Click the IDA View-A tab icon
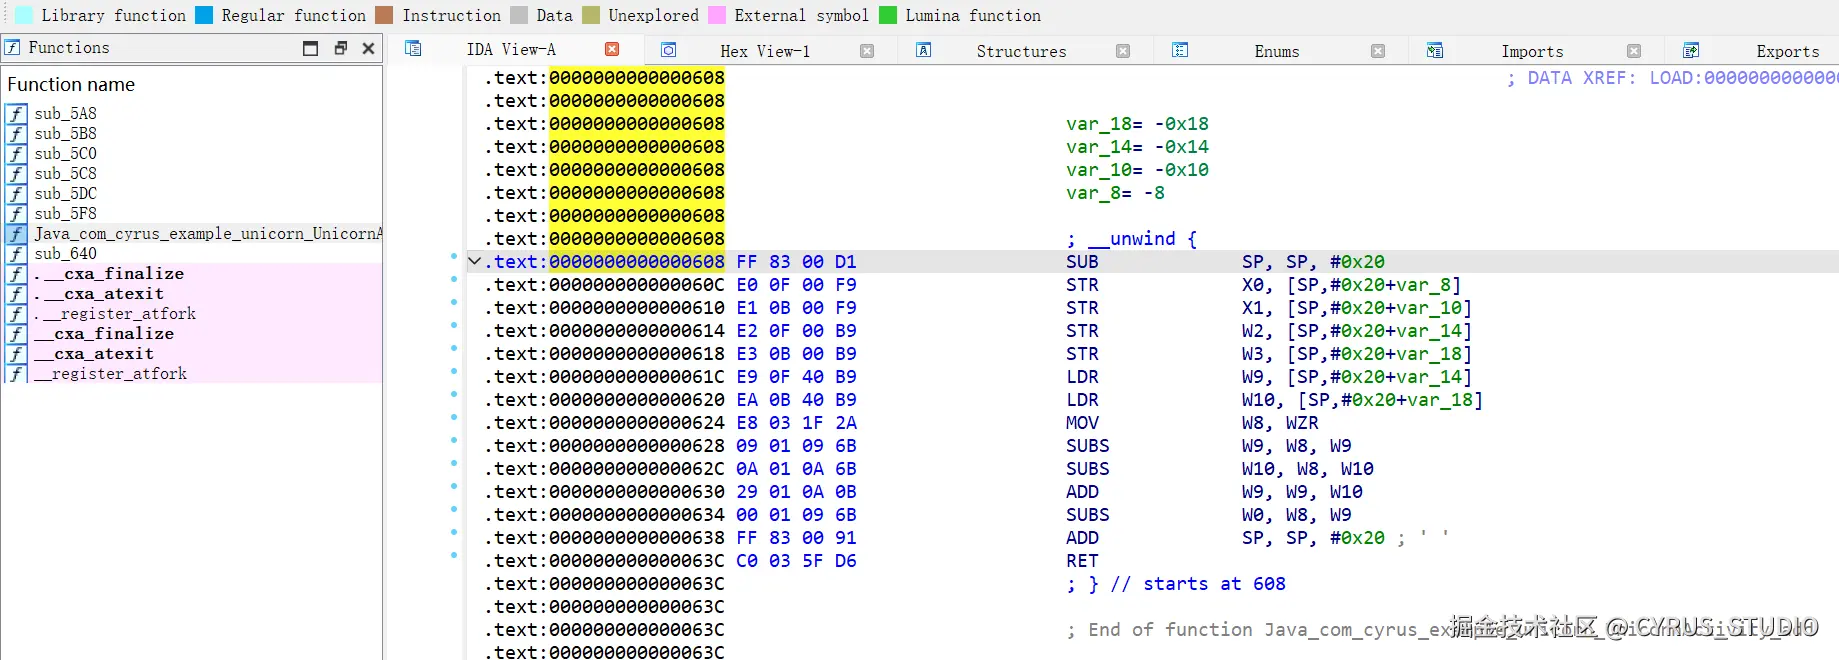This screenshot has height=660, width=1839. pyautogui.click(x=413, y=48)
